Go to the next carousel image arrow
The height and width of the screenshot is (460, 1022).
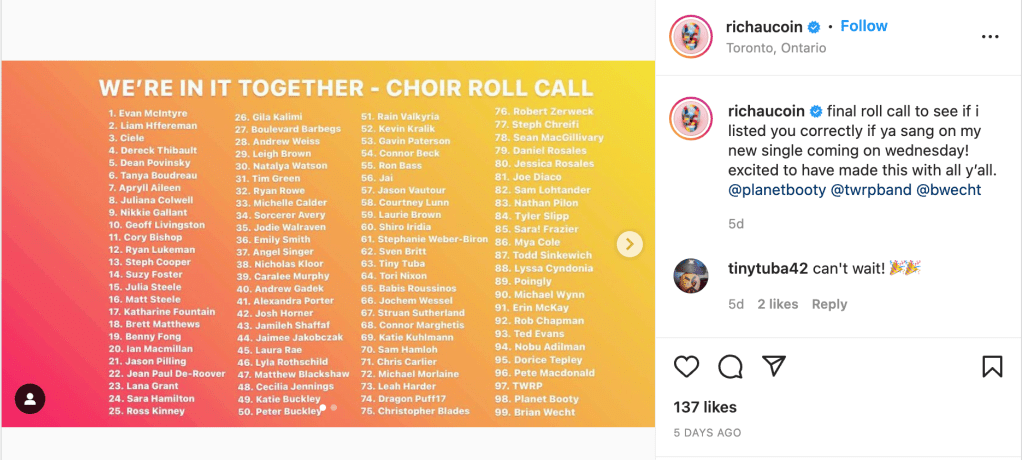[x=629, y=243]
